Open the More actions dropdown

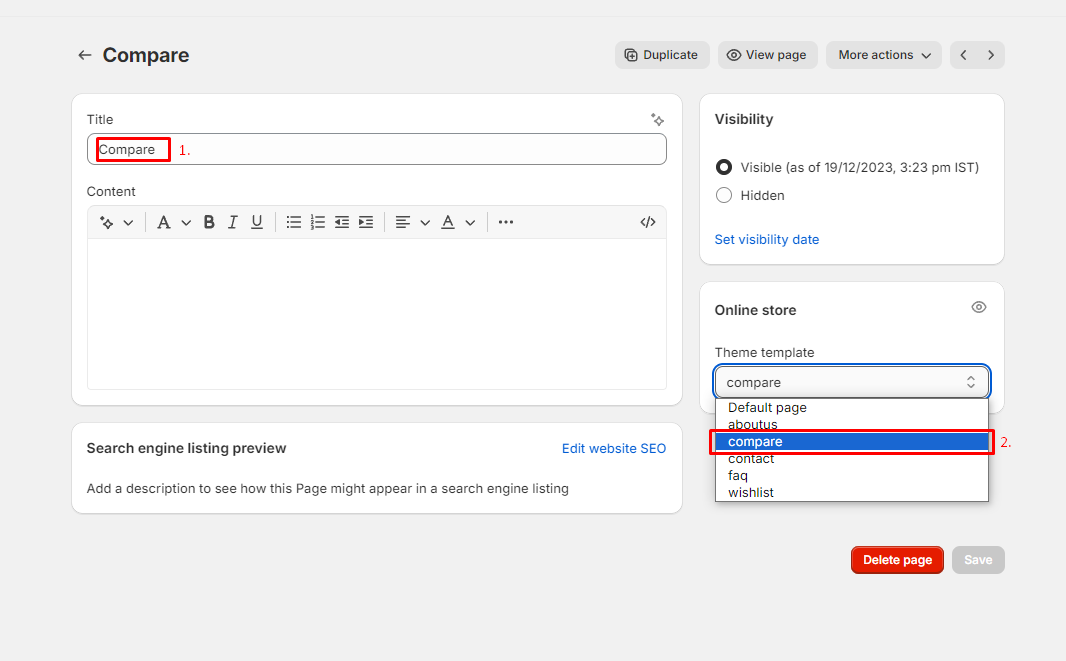point(884,55)
